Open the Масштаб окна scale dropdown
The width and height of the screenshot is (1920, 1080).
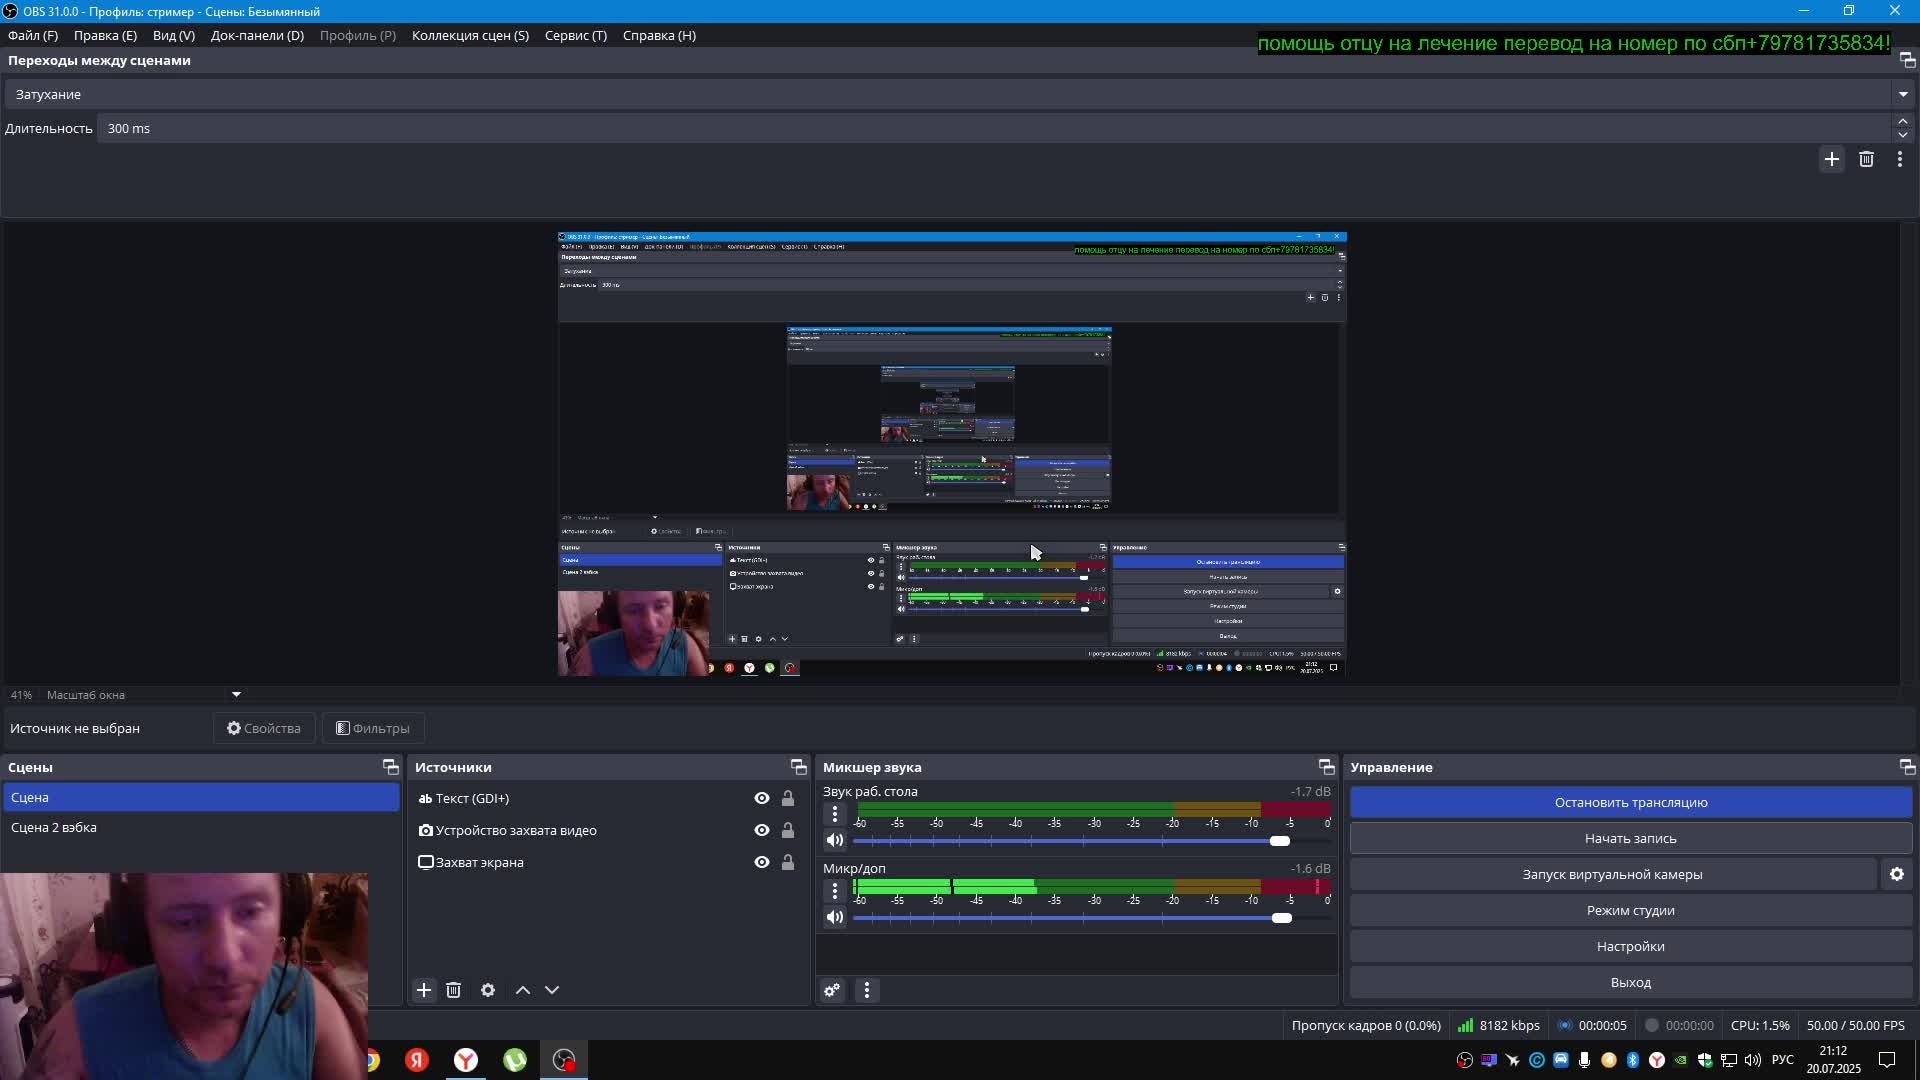pos(236,694)
